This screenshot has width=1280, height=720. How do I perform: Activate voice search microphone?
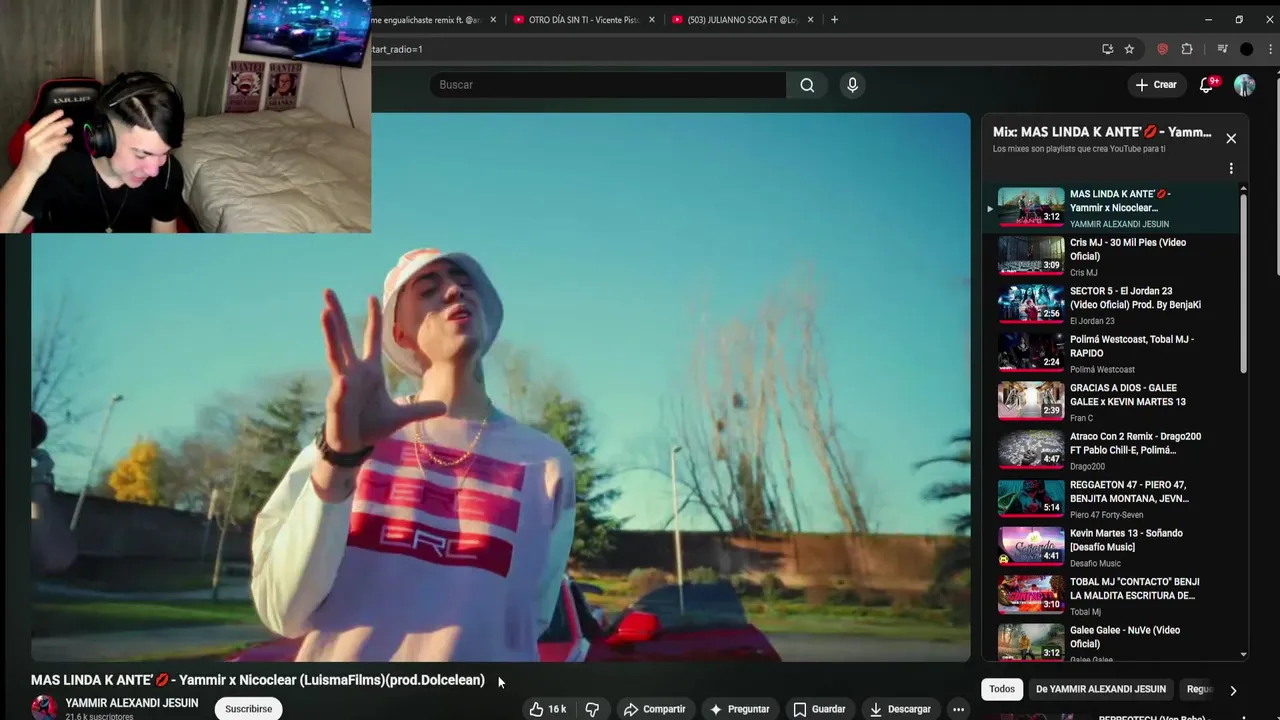[852, 85]
